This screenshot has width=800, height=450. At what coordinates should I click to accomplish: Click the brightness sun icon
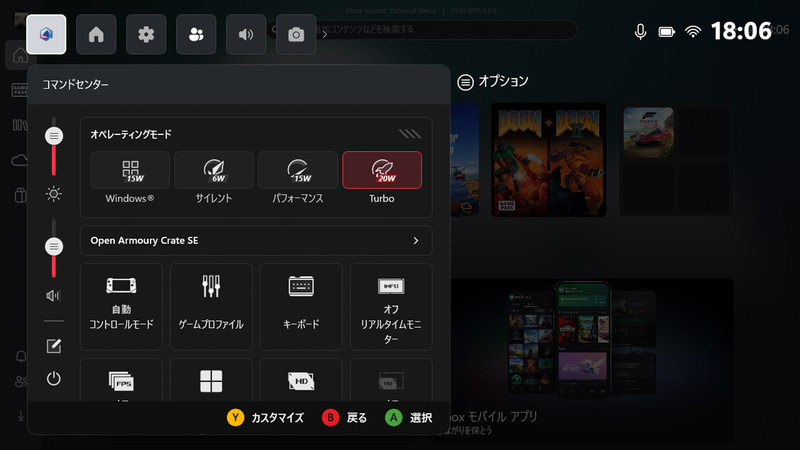click(54, 194)
